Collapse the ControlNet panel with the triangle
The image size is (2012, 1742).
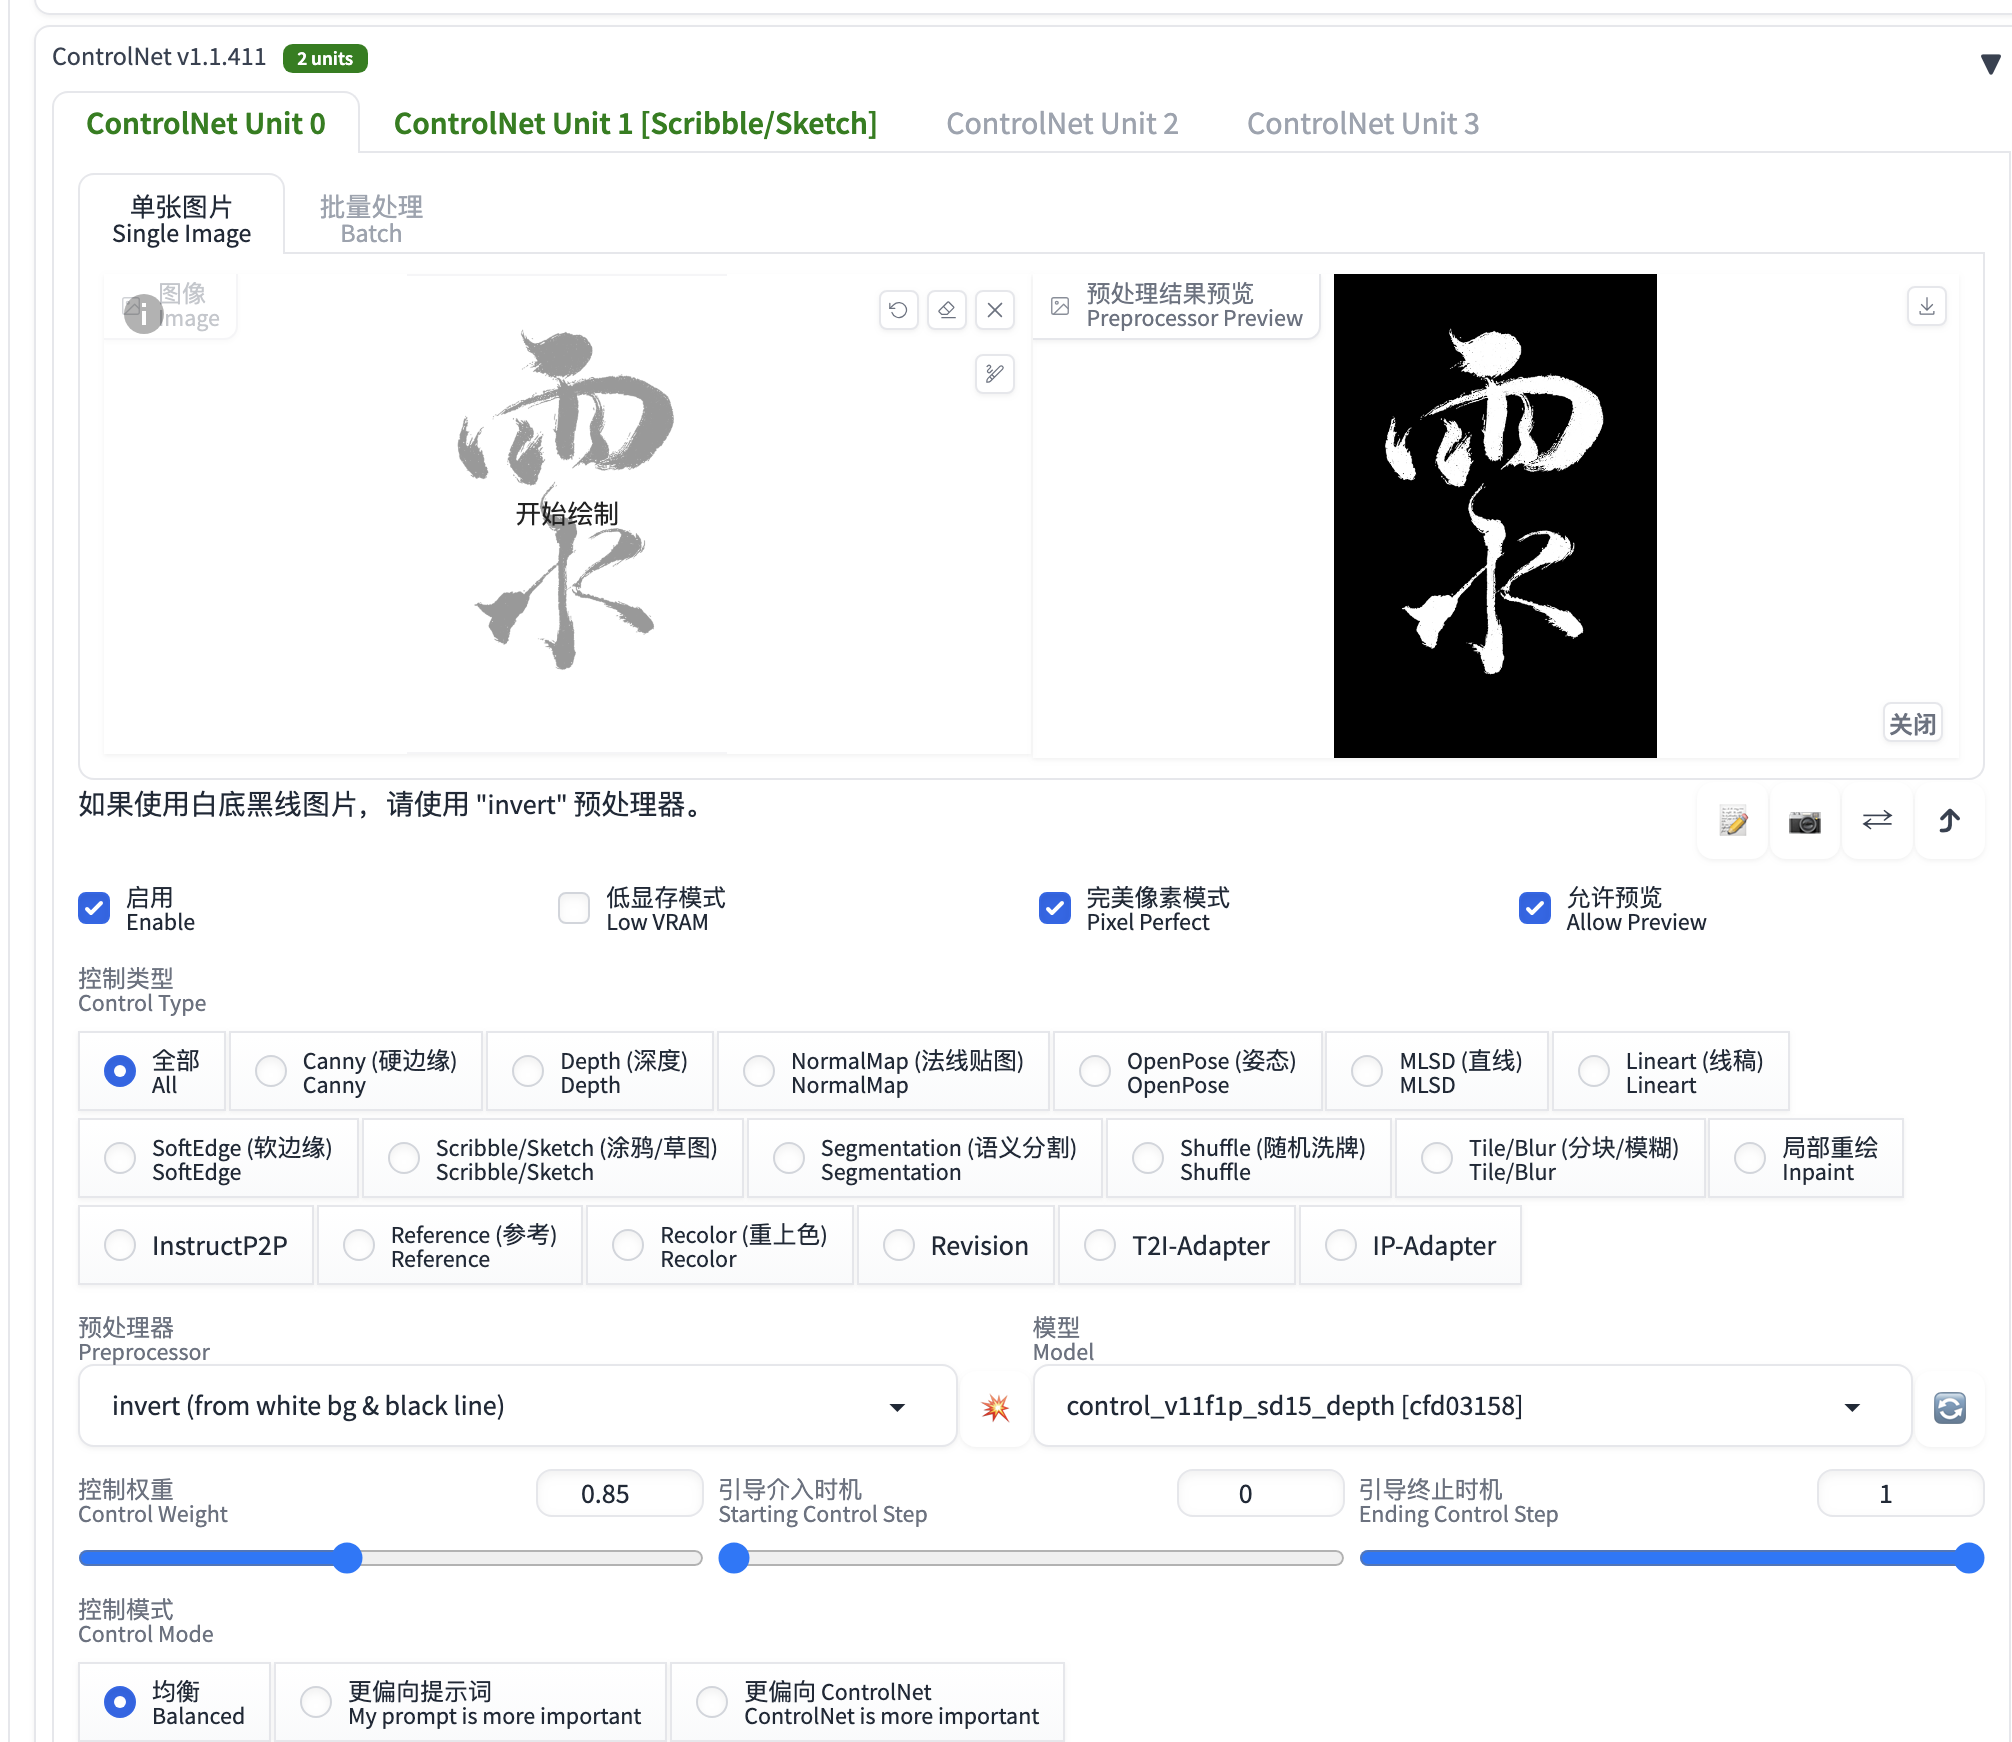coord(1990,64)
